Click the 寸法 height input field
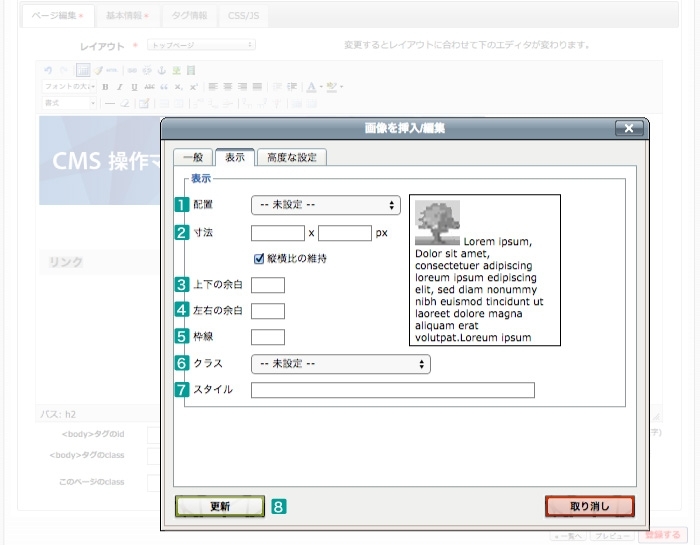The height and width of the screenshot is (545, 700). coord(345,233)
